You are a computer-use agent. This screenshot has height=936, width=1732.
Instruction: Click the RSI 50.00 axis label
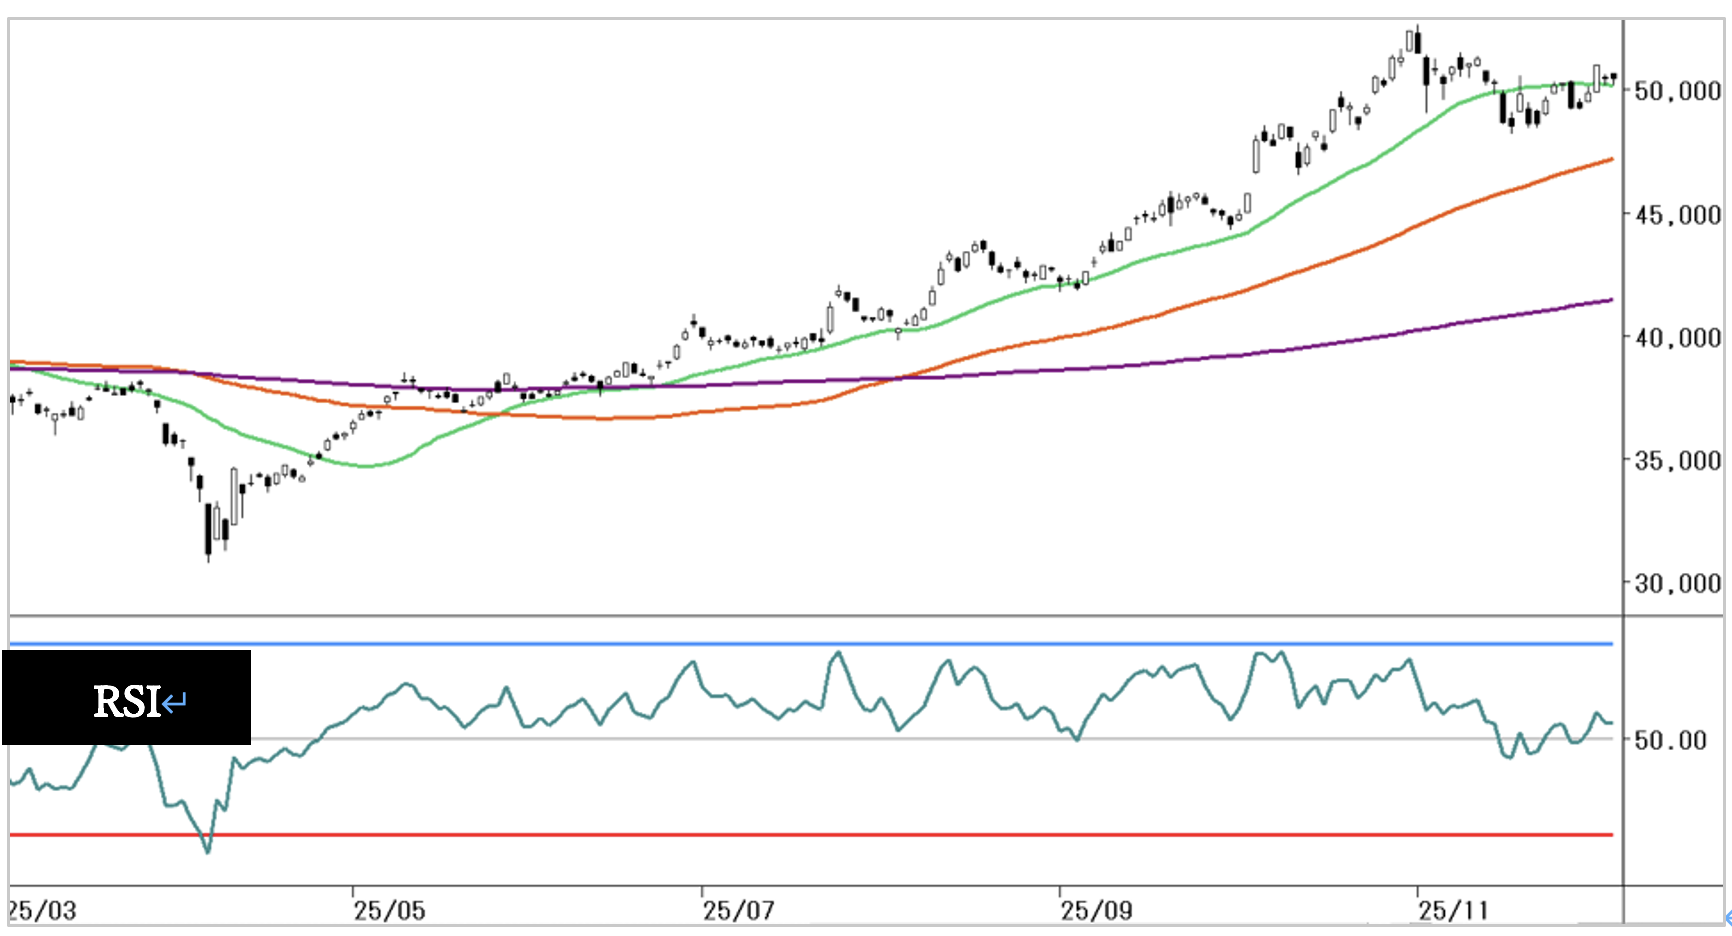pyautogui.click(x=1670, y=741)
